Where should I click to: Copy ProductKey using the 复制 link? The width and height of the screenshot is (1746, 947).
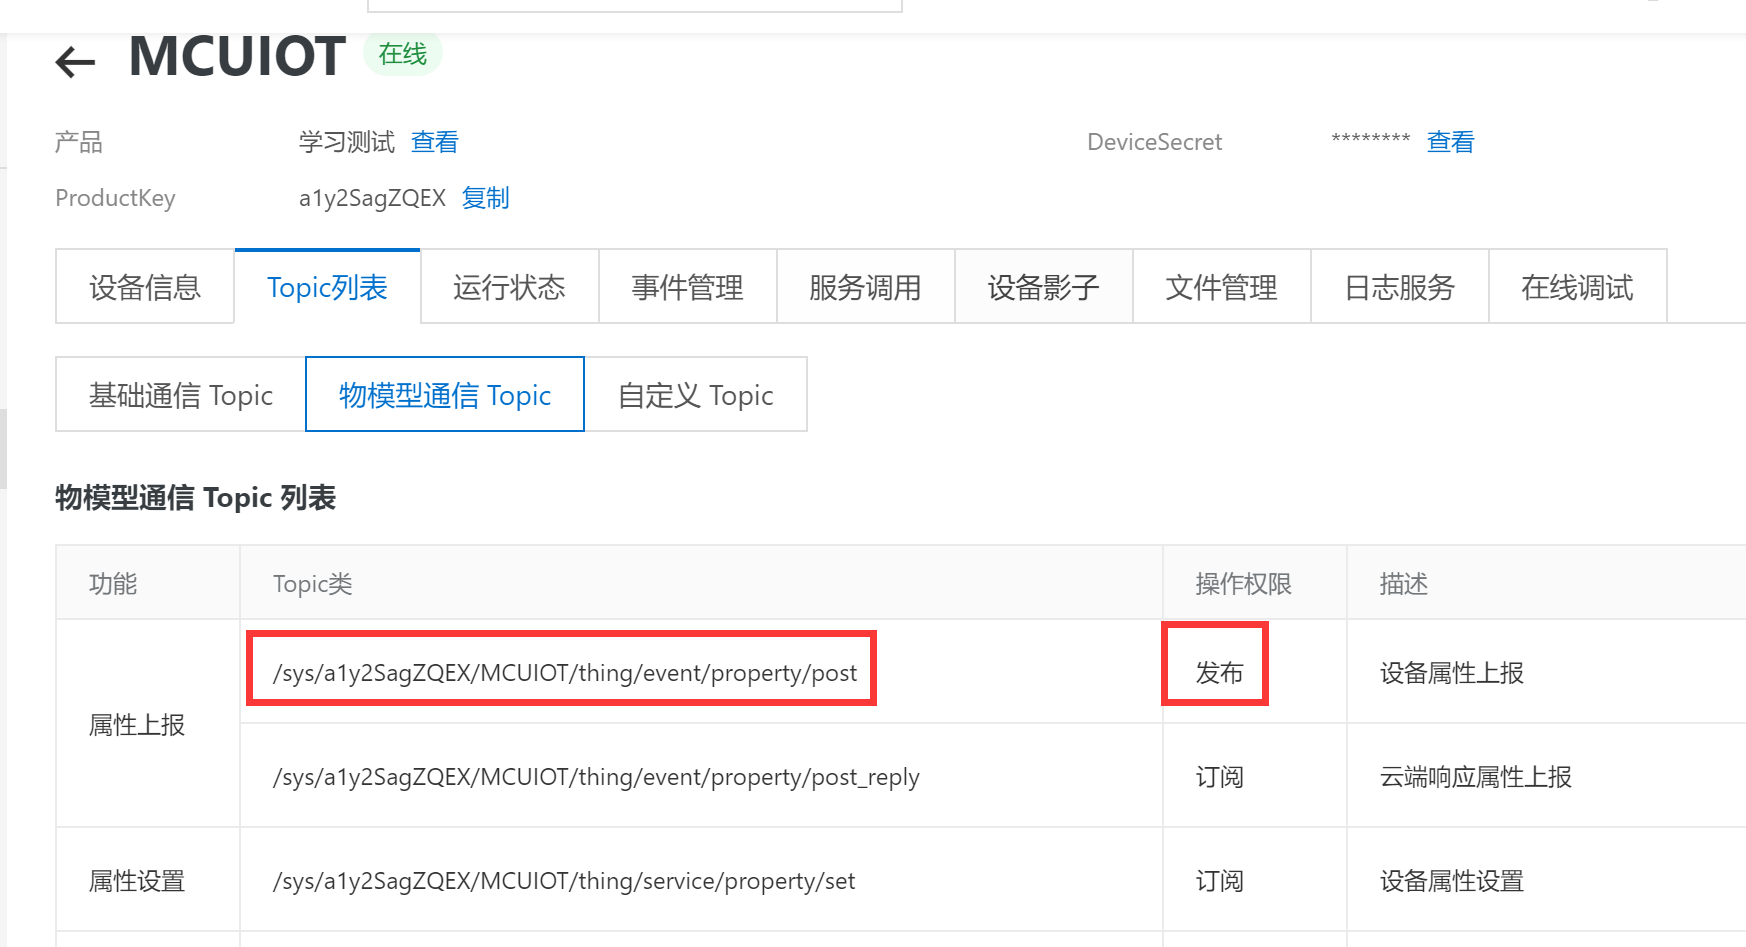[x=485, y=198]
